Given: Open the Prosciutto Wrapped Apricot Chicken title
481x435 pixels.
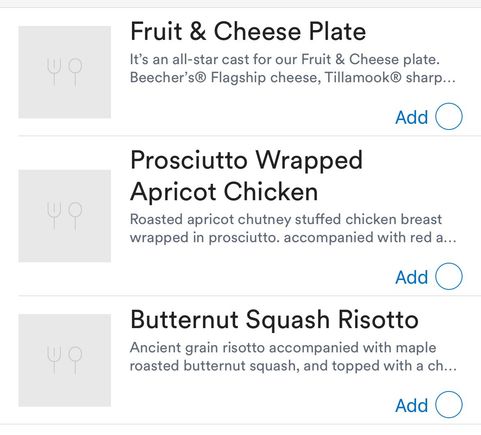Looking at the screenshot, I should pos(246,176).
